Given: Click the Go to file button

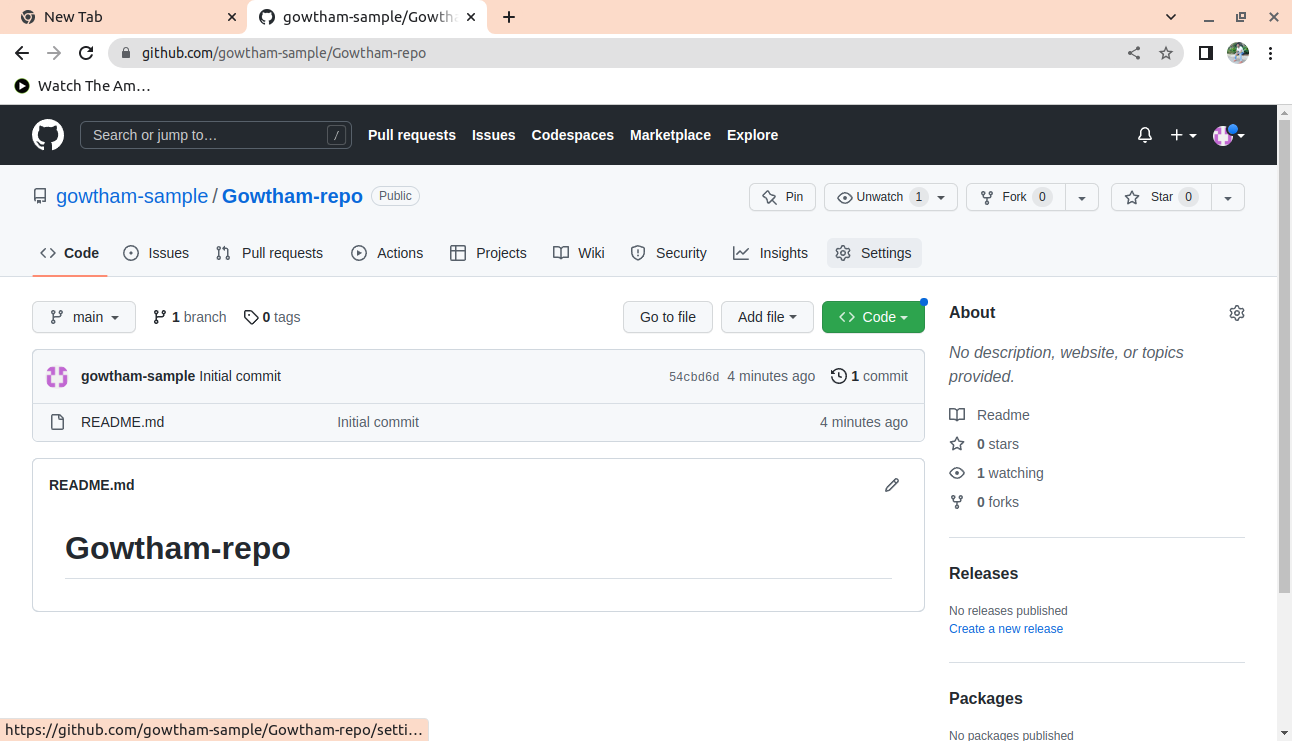Looking at the screenshot, I should point(667,317).
